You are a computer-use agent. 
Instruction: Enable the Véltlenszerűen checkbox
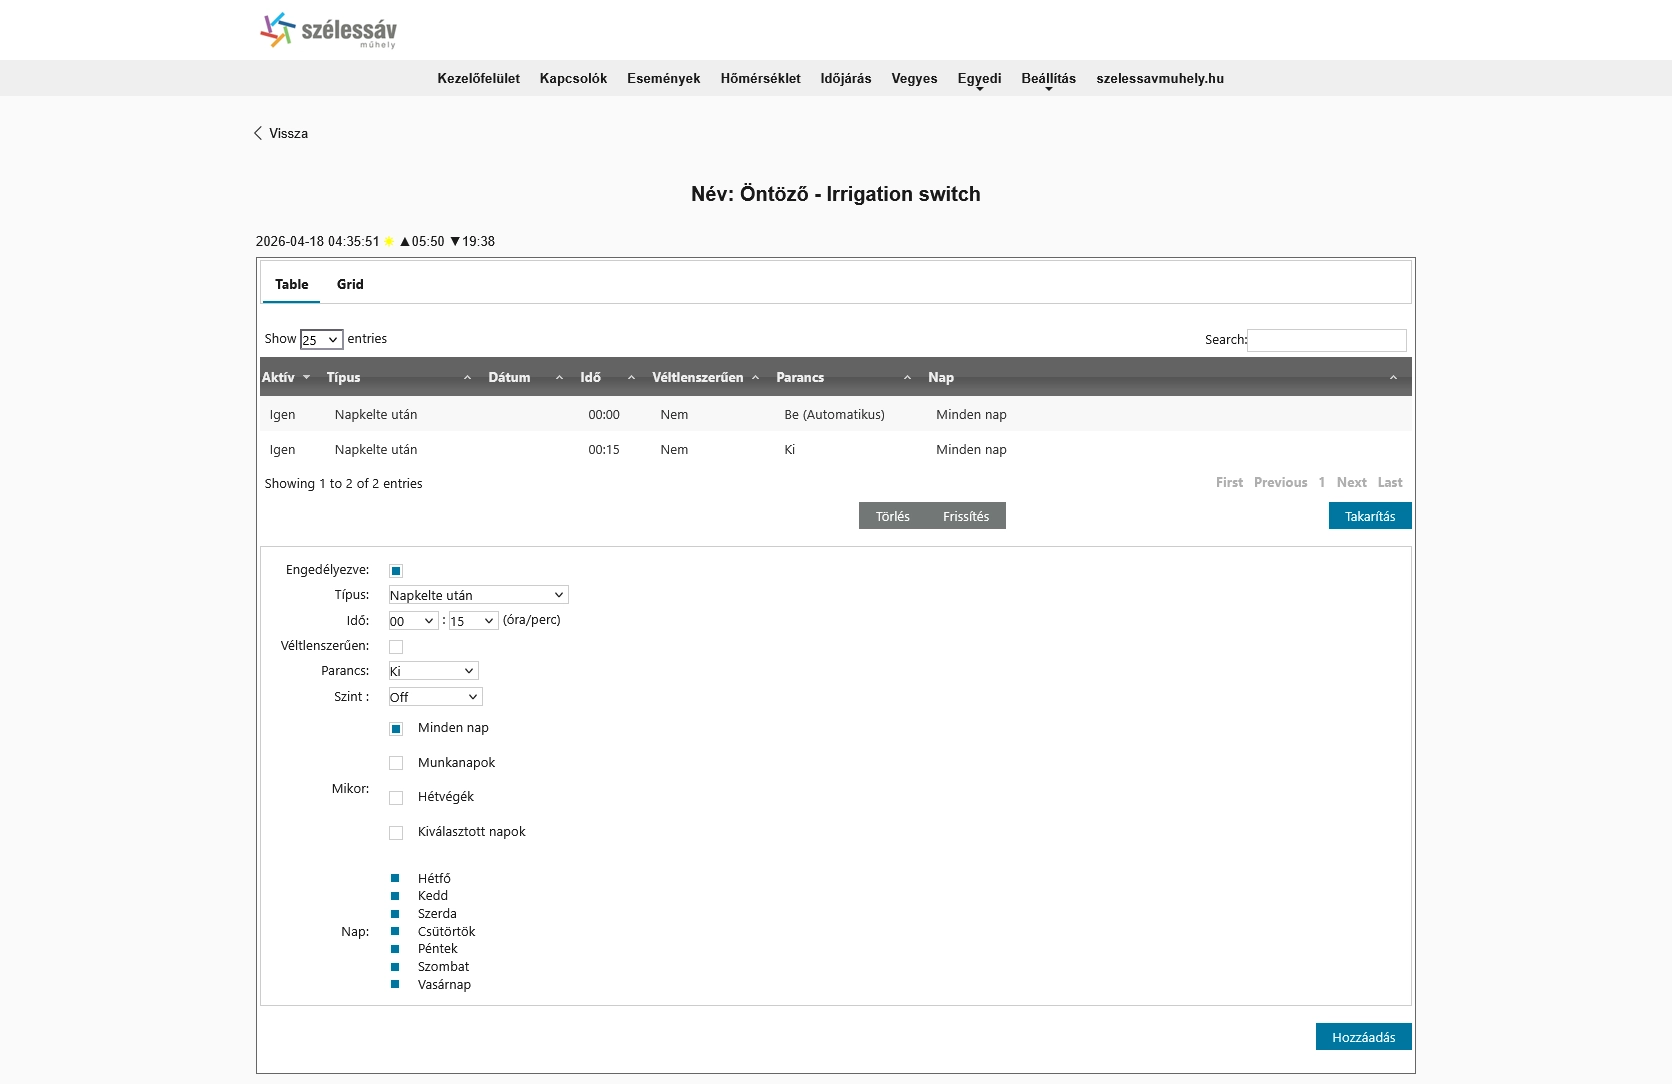pos(396,647)
